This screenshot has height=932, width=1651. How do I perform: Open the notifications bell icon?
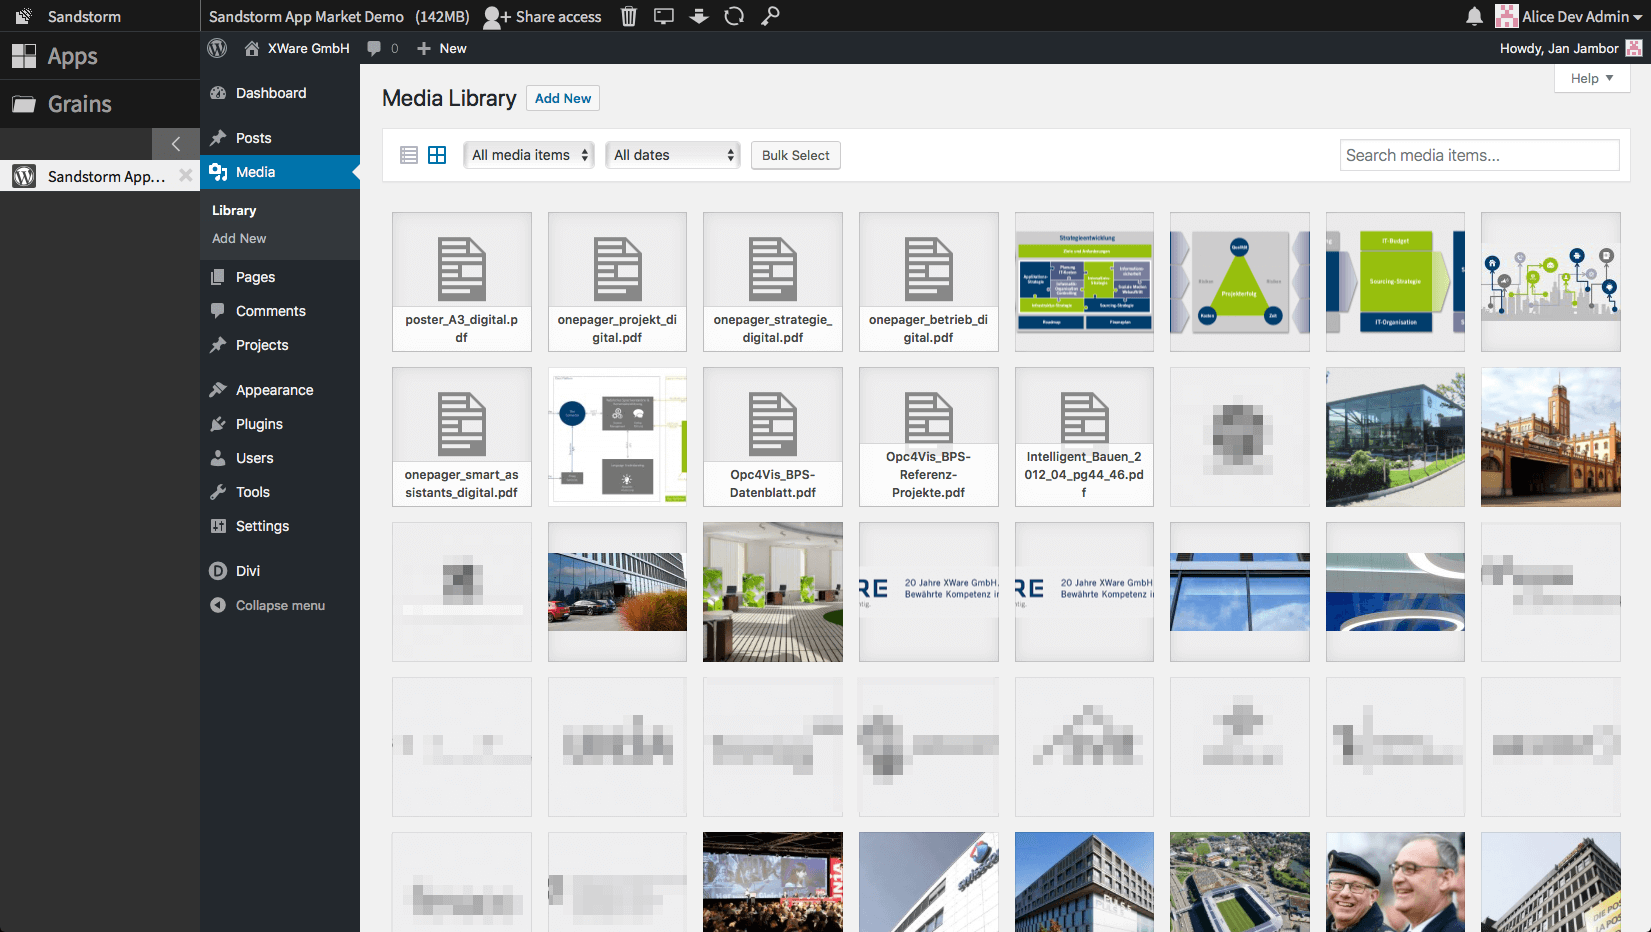coord(1474,16)
